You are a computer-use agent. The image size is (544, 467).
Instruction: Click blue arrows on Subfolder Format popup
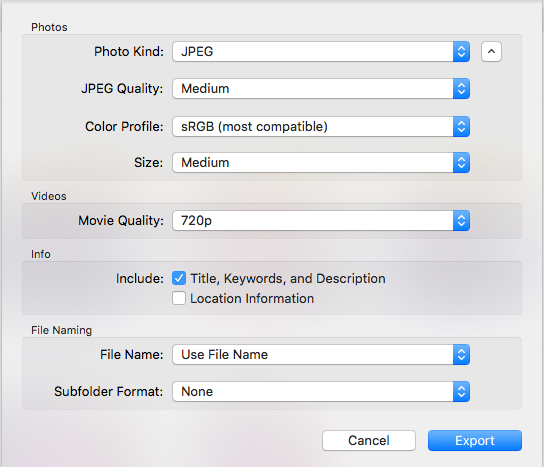[461, 392]
